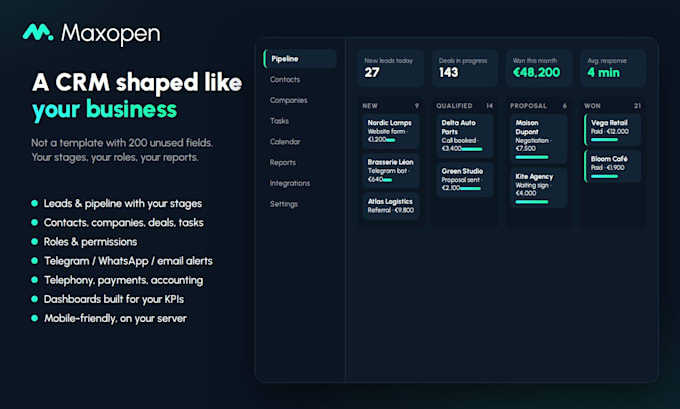Open Calendar in the sidebar

(x=285, y=142)
